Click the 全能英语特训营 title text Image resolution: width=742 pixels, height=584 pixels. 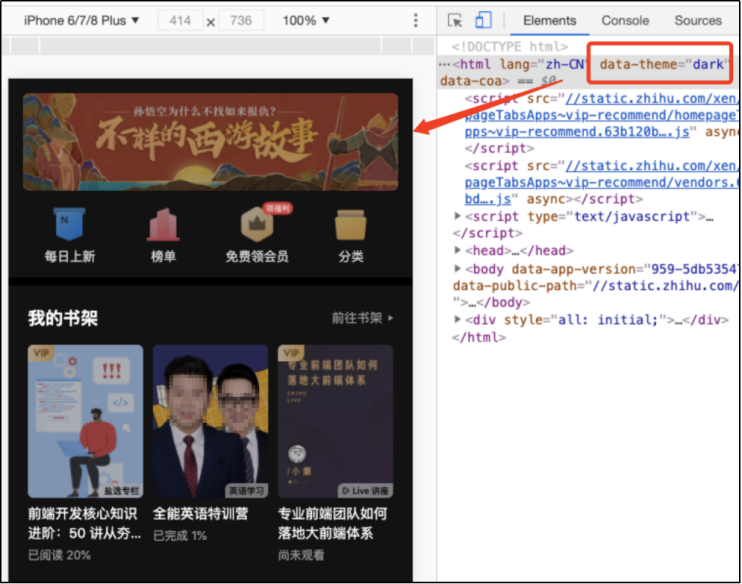pos(200,513)
